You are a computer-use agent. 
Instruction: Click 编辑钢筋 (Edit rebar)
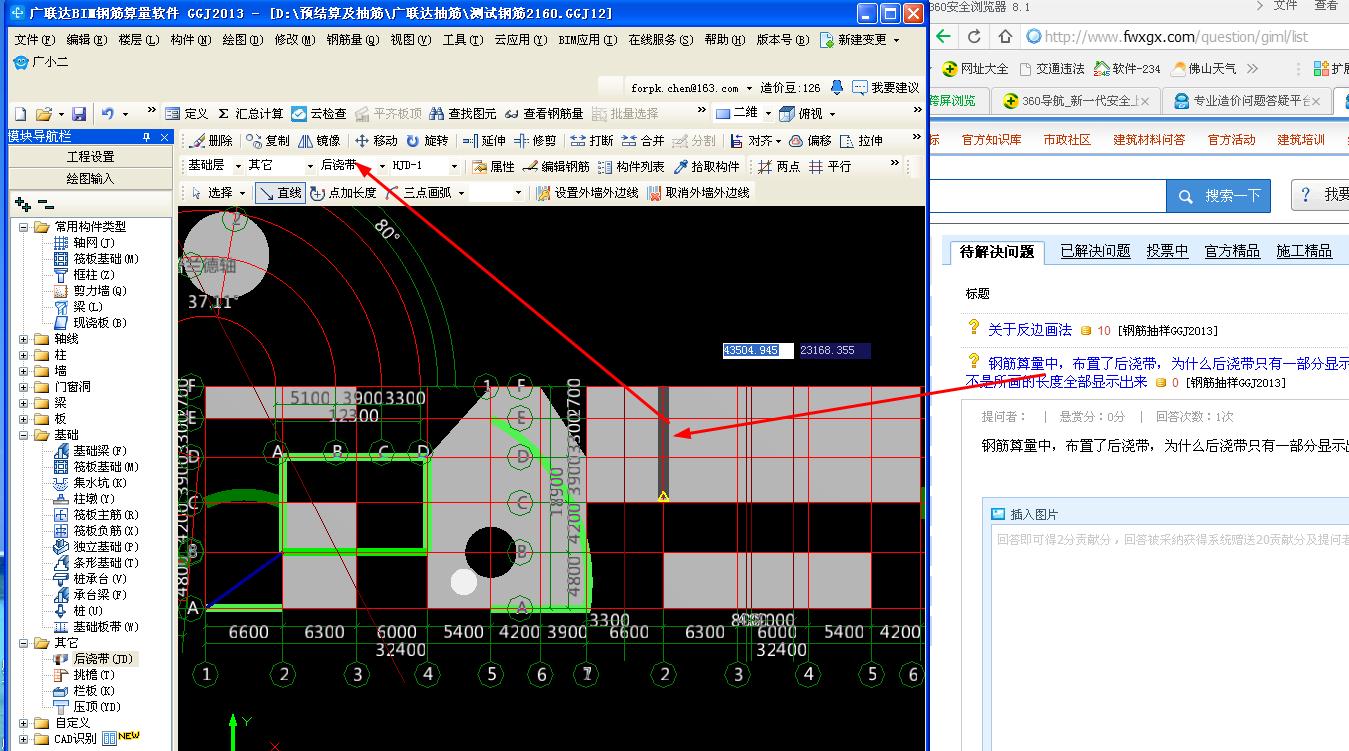[x=557, y=167]
